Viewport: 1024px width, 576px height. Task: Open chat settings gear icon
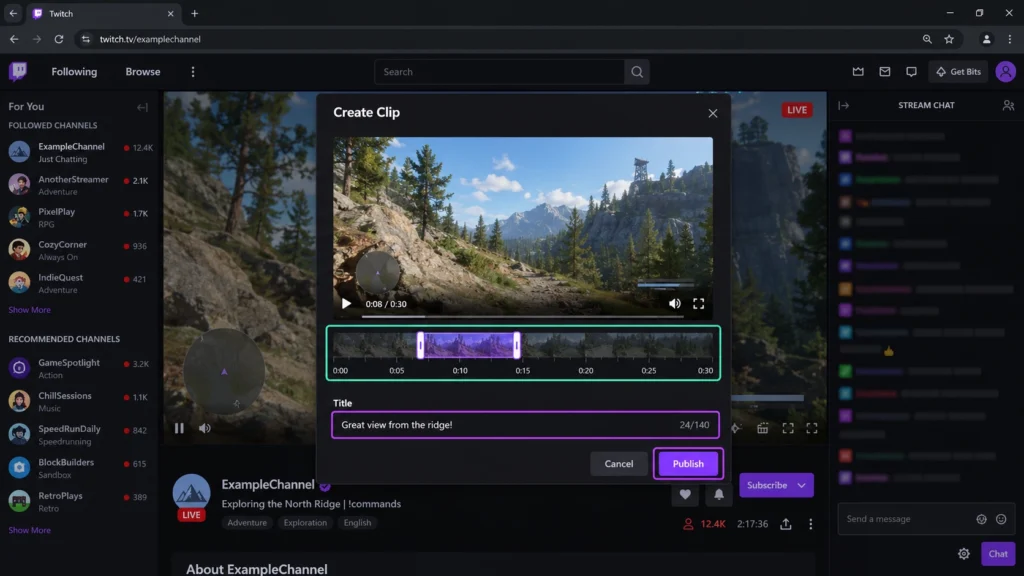pos(964,554)
